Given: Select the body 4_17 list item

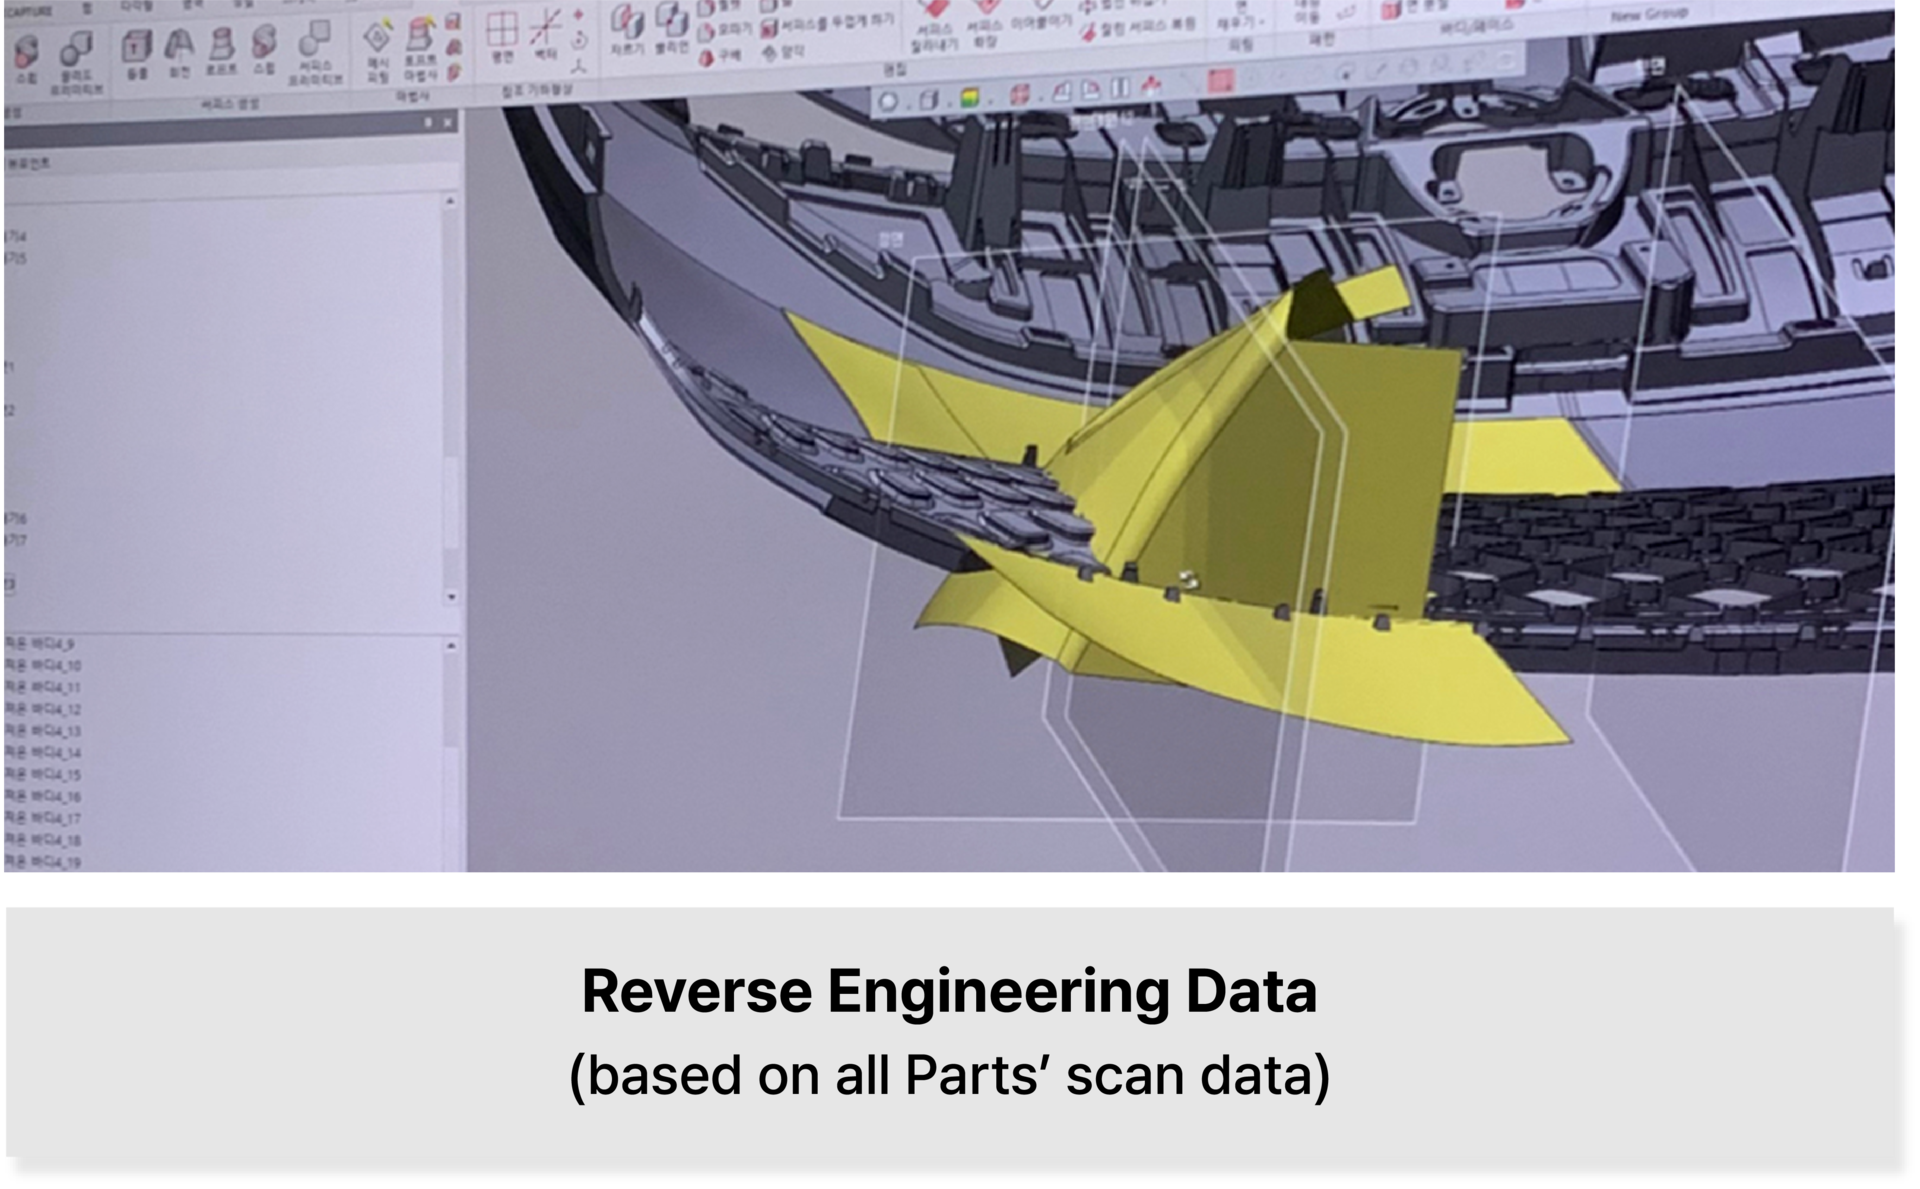Looking at the screenshot, I should 44,819.
